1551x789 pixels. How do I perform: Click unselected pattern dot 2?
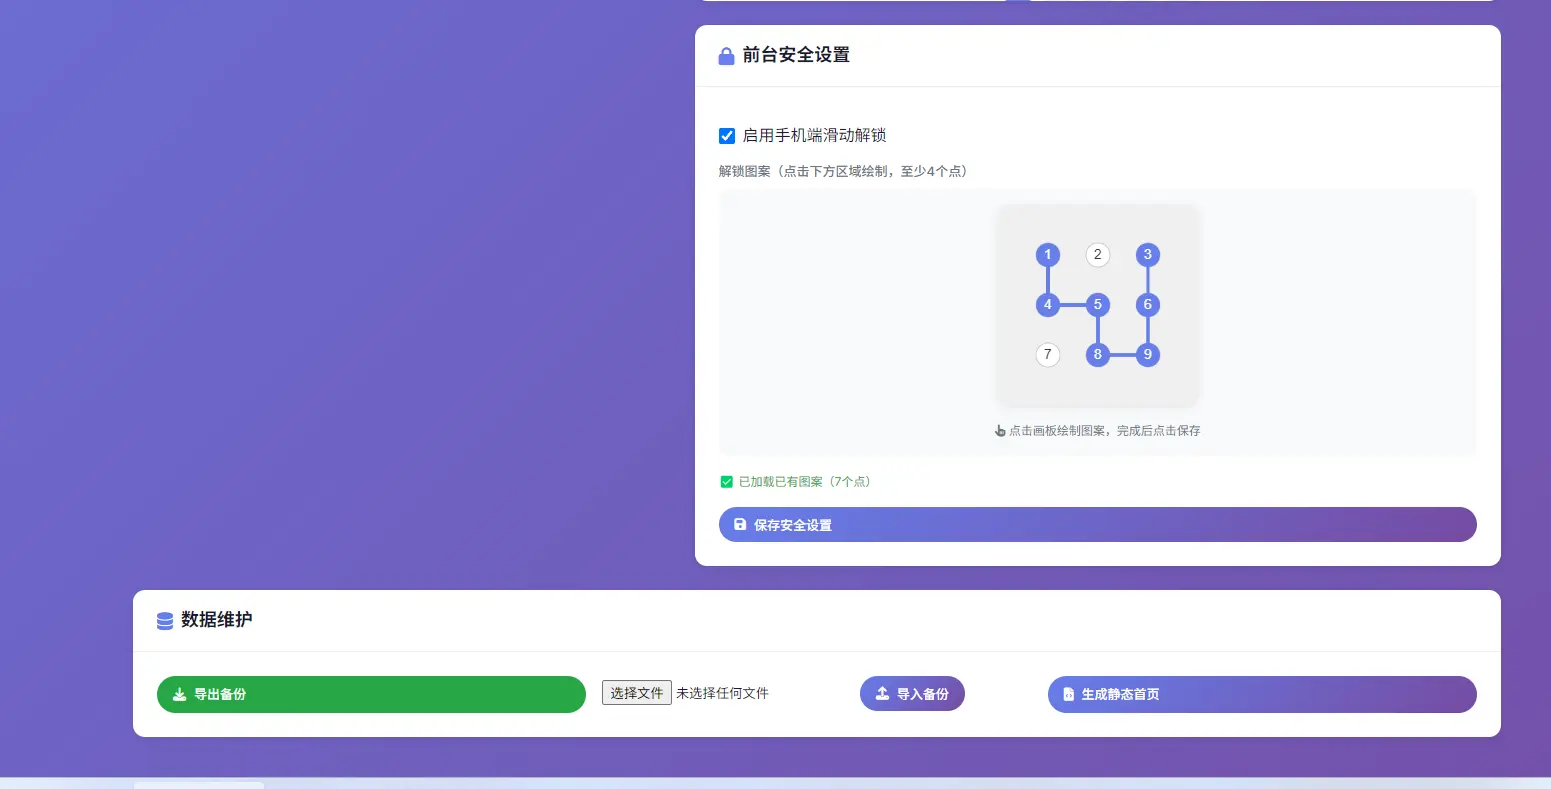pos(1098,255)
